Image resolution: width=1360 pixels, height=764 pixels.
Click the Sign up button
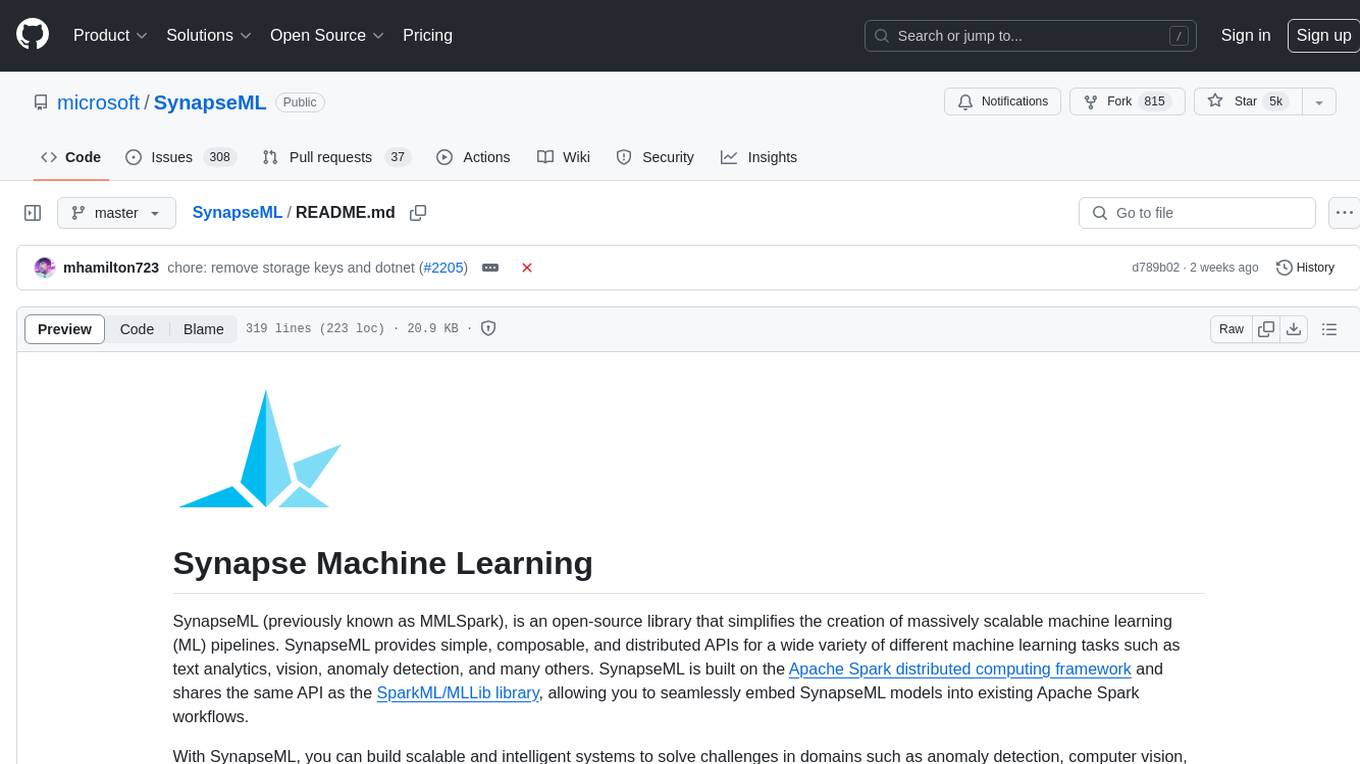click(1323, 35)
